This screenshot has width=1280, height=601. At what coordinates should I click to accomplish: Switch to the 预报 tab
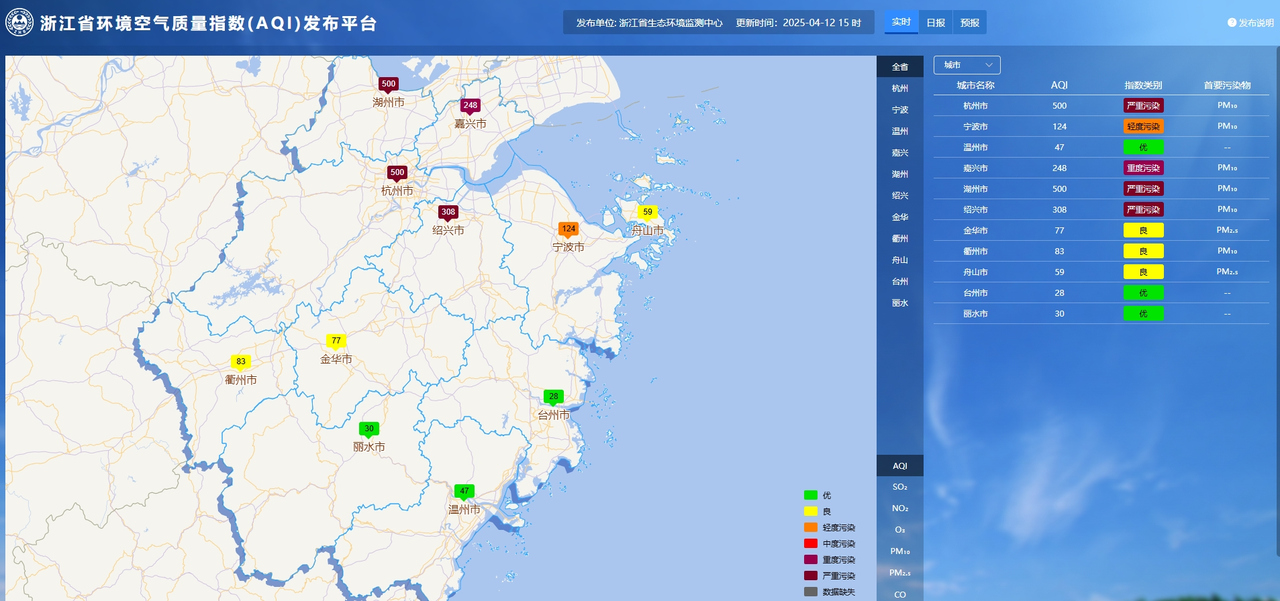(970, 22)
